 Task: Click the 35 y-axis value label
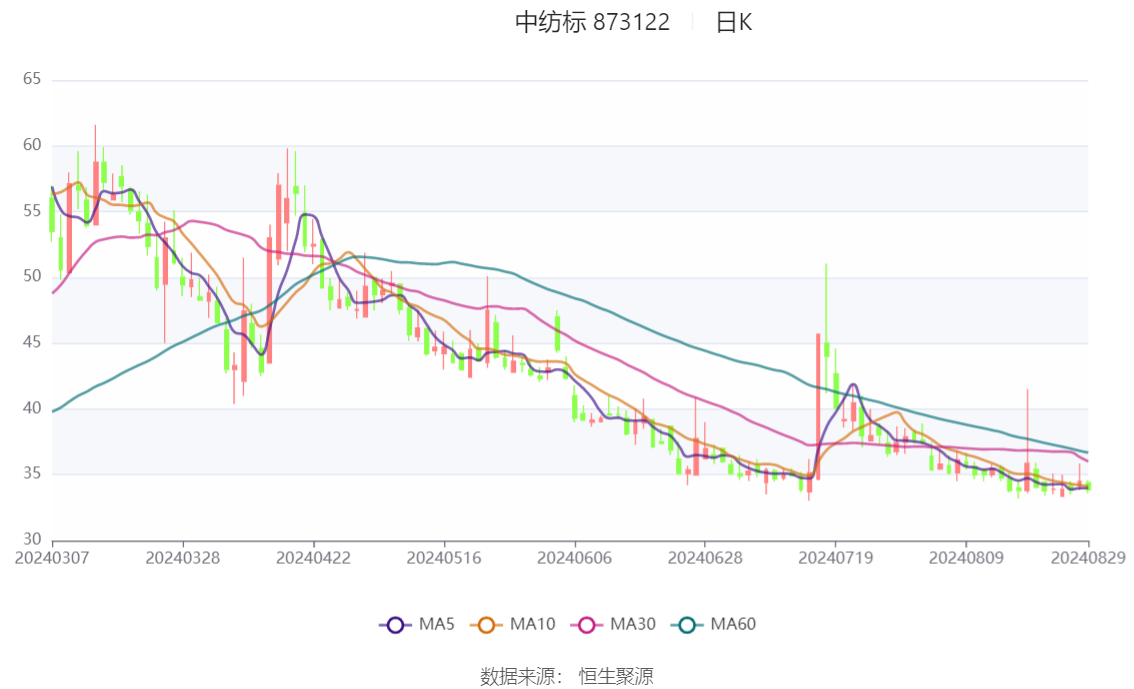32,474
